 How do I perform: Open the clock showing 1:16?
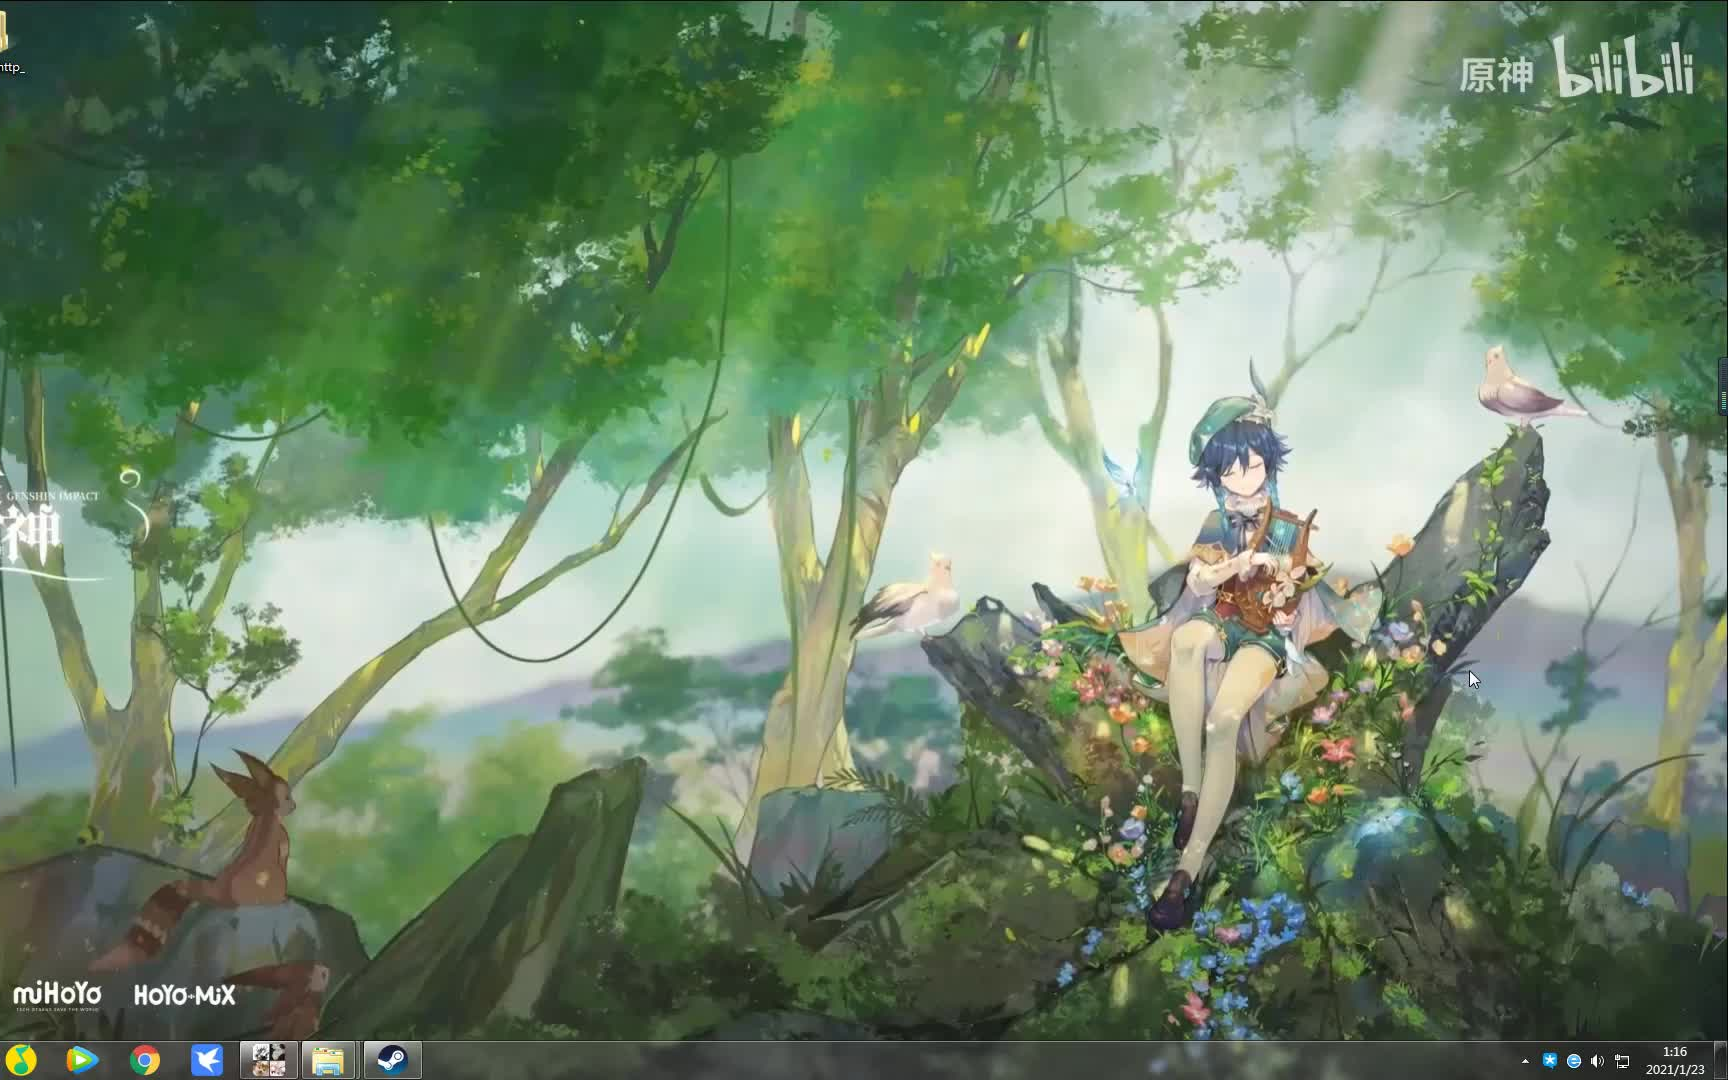click(x=1675, y=1060)
